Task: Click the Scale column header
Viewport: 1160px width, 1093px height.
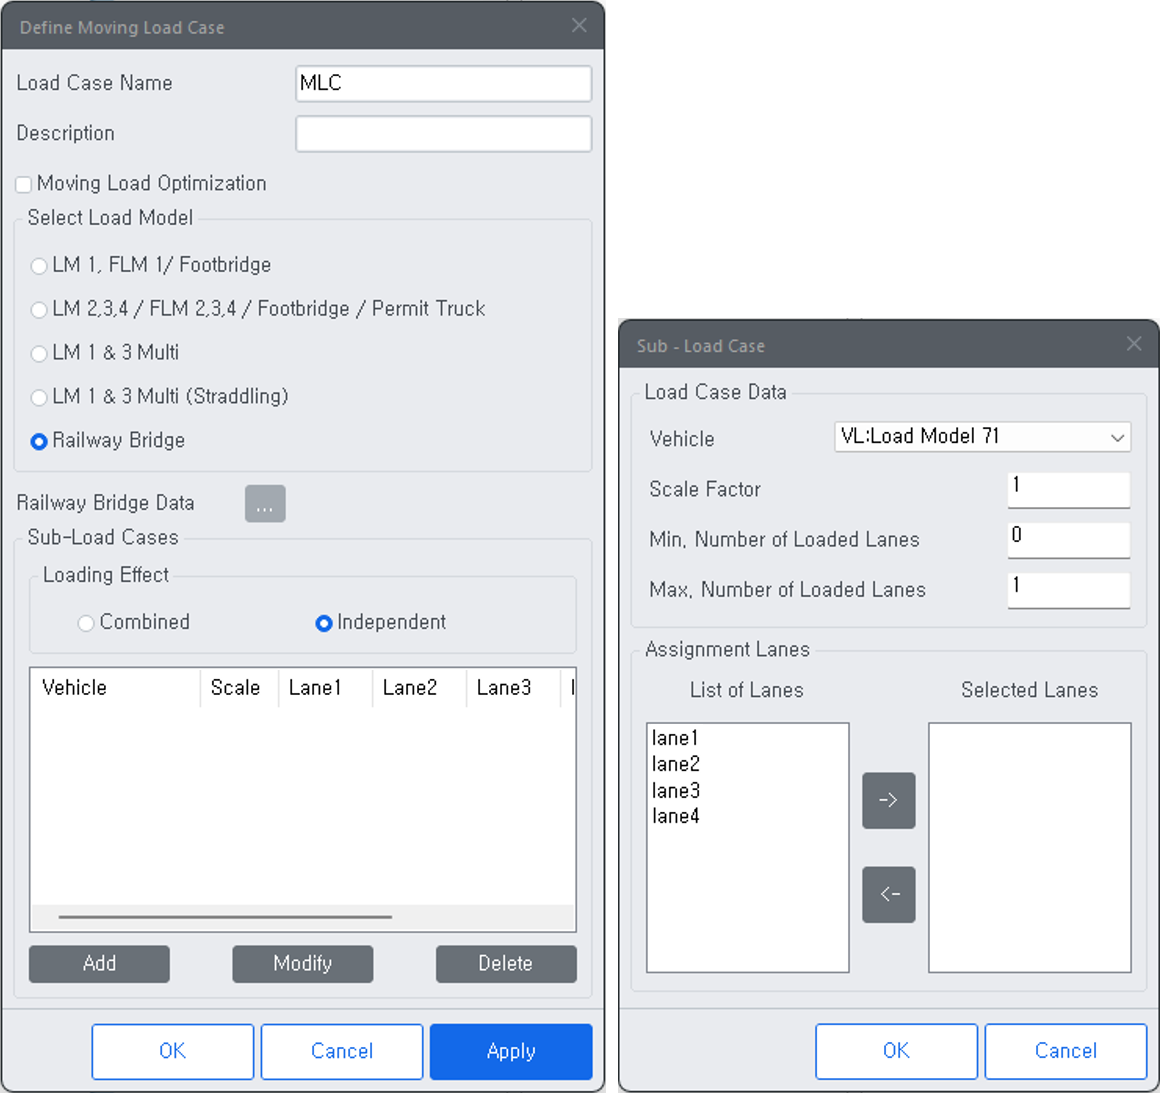Action: 239,688
